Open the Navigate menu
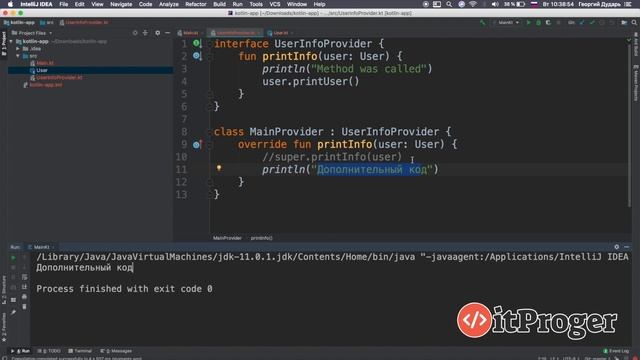This screenshot has width=640, height=360. pos(121,4)
